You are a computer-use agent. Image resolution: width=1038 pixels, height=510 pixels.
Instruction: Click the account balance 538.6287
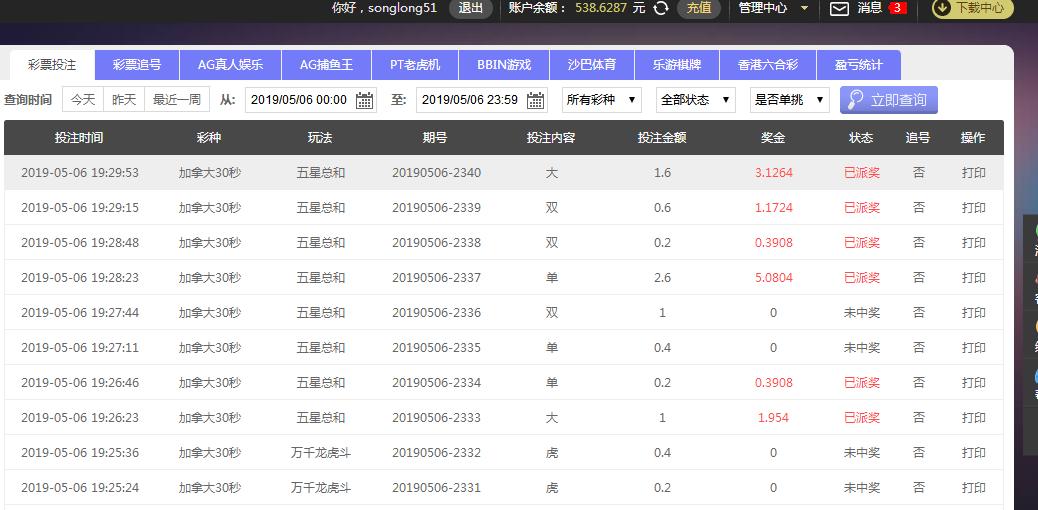click(x=600, y=8)
